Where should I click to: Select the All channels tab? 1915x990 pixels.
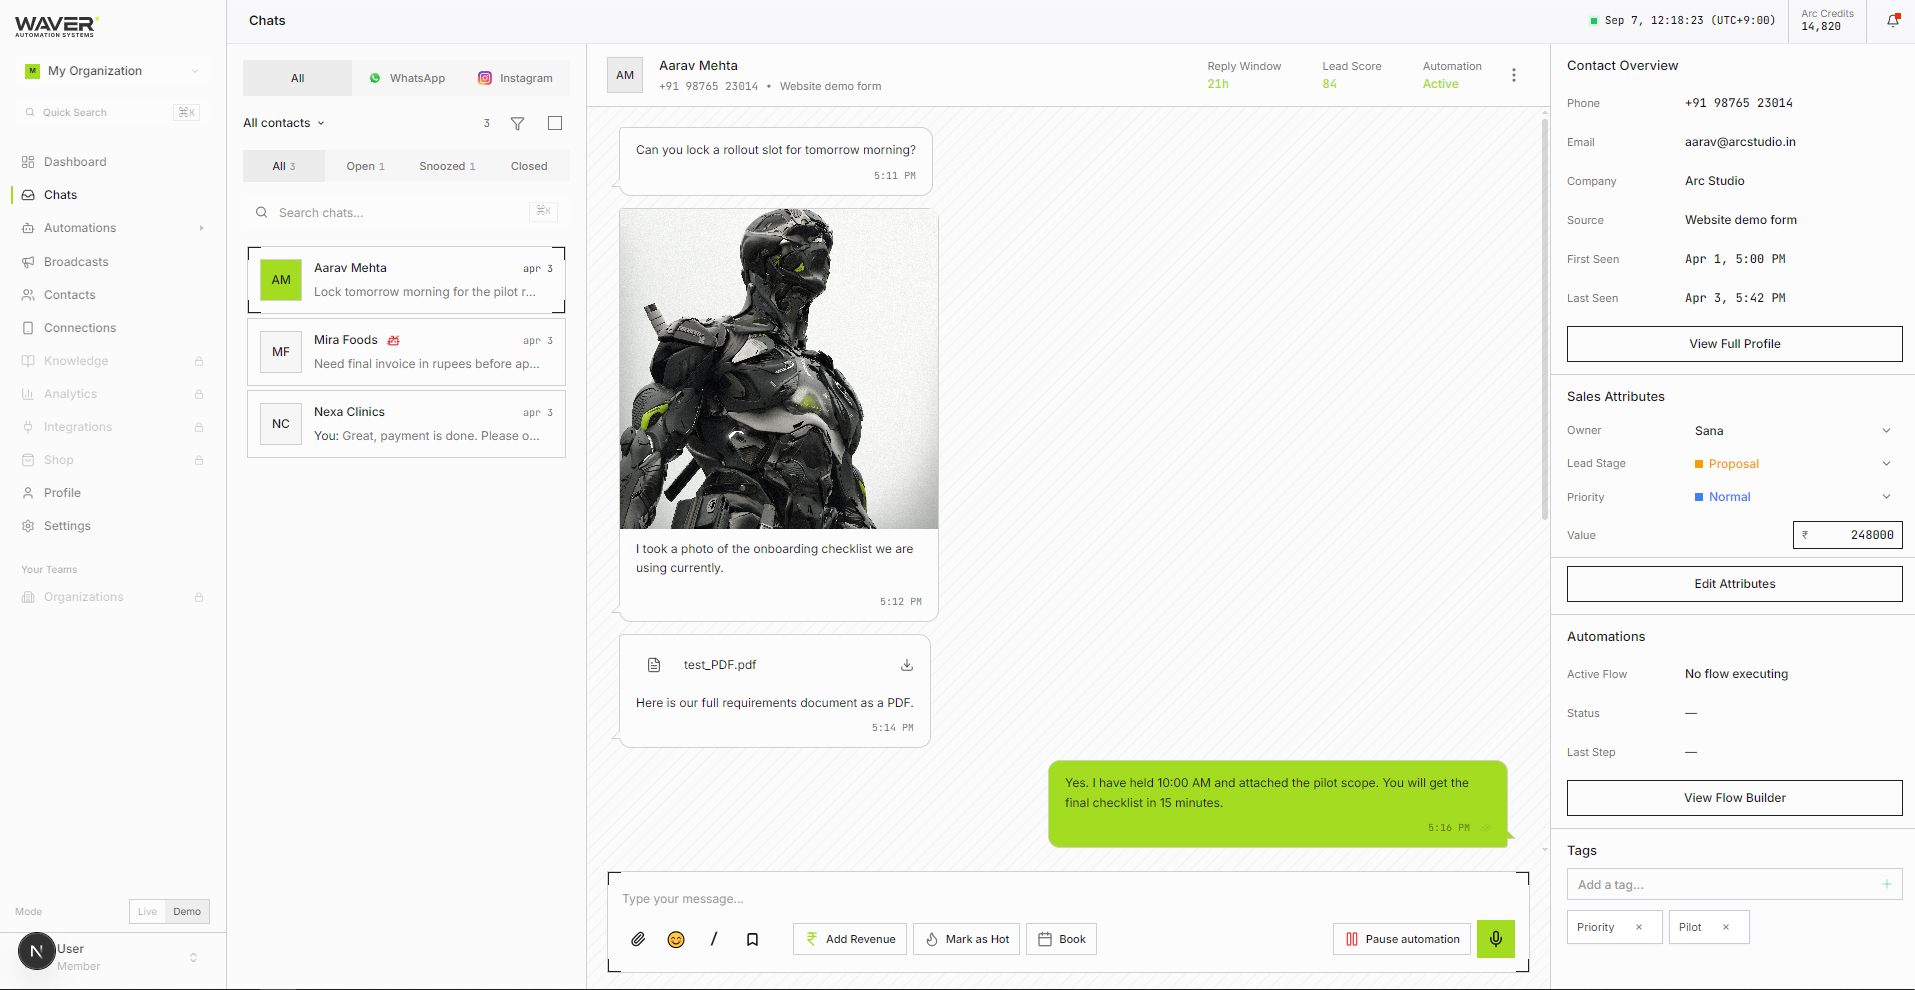[x=297, y=78]
